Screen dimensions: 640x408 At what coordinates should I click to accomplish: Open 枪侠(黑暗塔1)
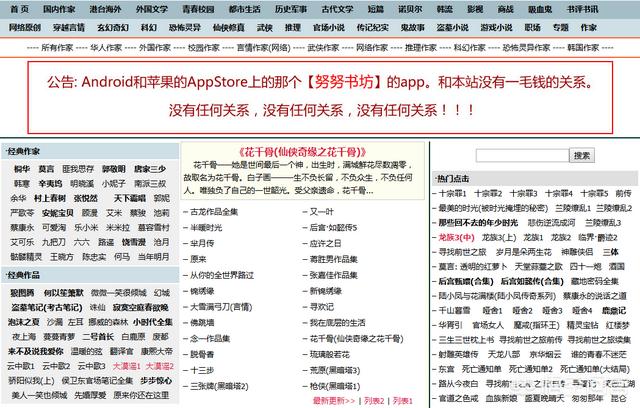pos(335,386)
